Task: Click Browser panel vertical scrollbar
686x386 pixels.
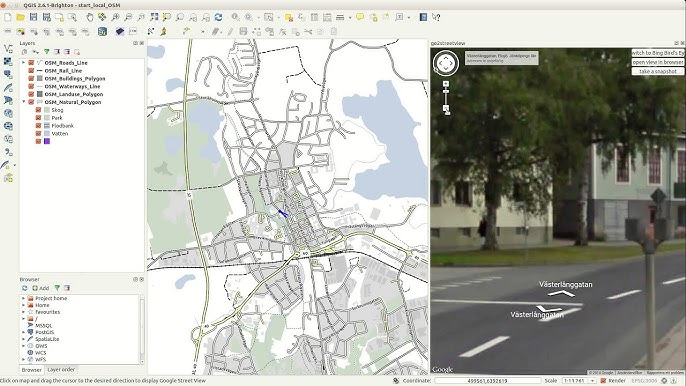Action: 142,329
